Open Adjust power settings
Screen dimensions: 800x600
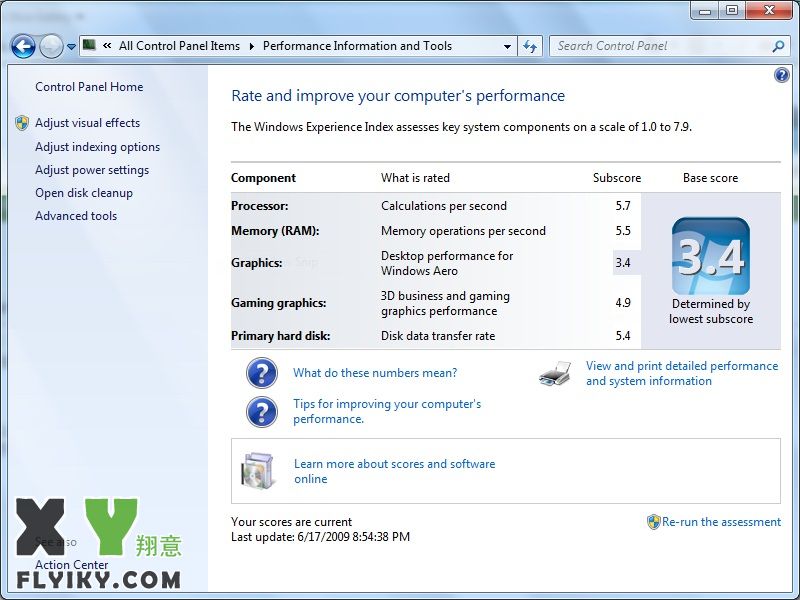coord(92,170)
